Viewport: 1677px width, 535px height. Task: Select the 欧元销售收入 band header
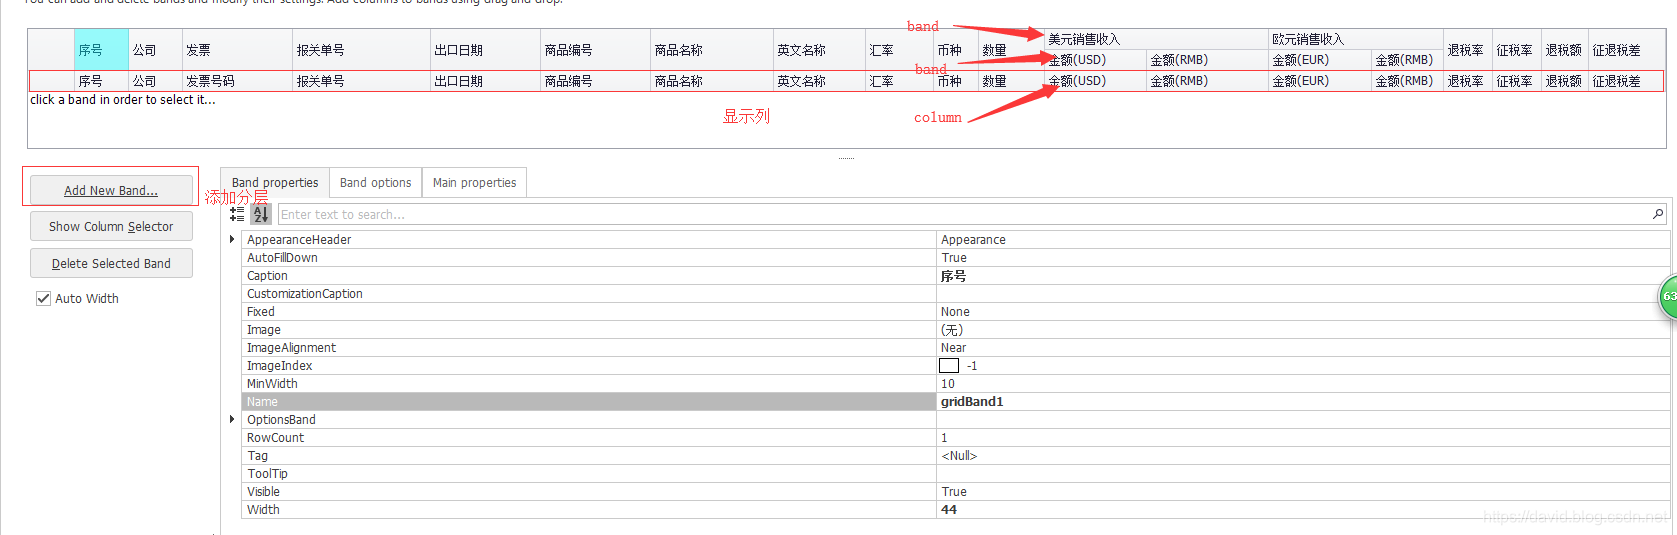pyautogui.click(x=1356, y=39)
